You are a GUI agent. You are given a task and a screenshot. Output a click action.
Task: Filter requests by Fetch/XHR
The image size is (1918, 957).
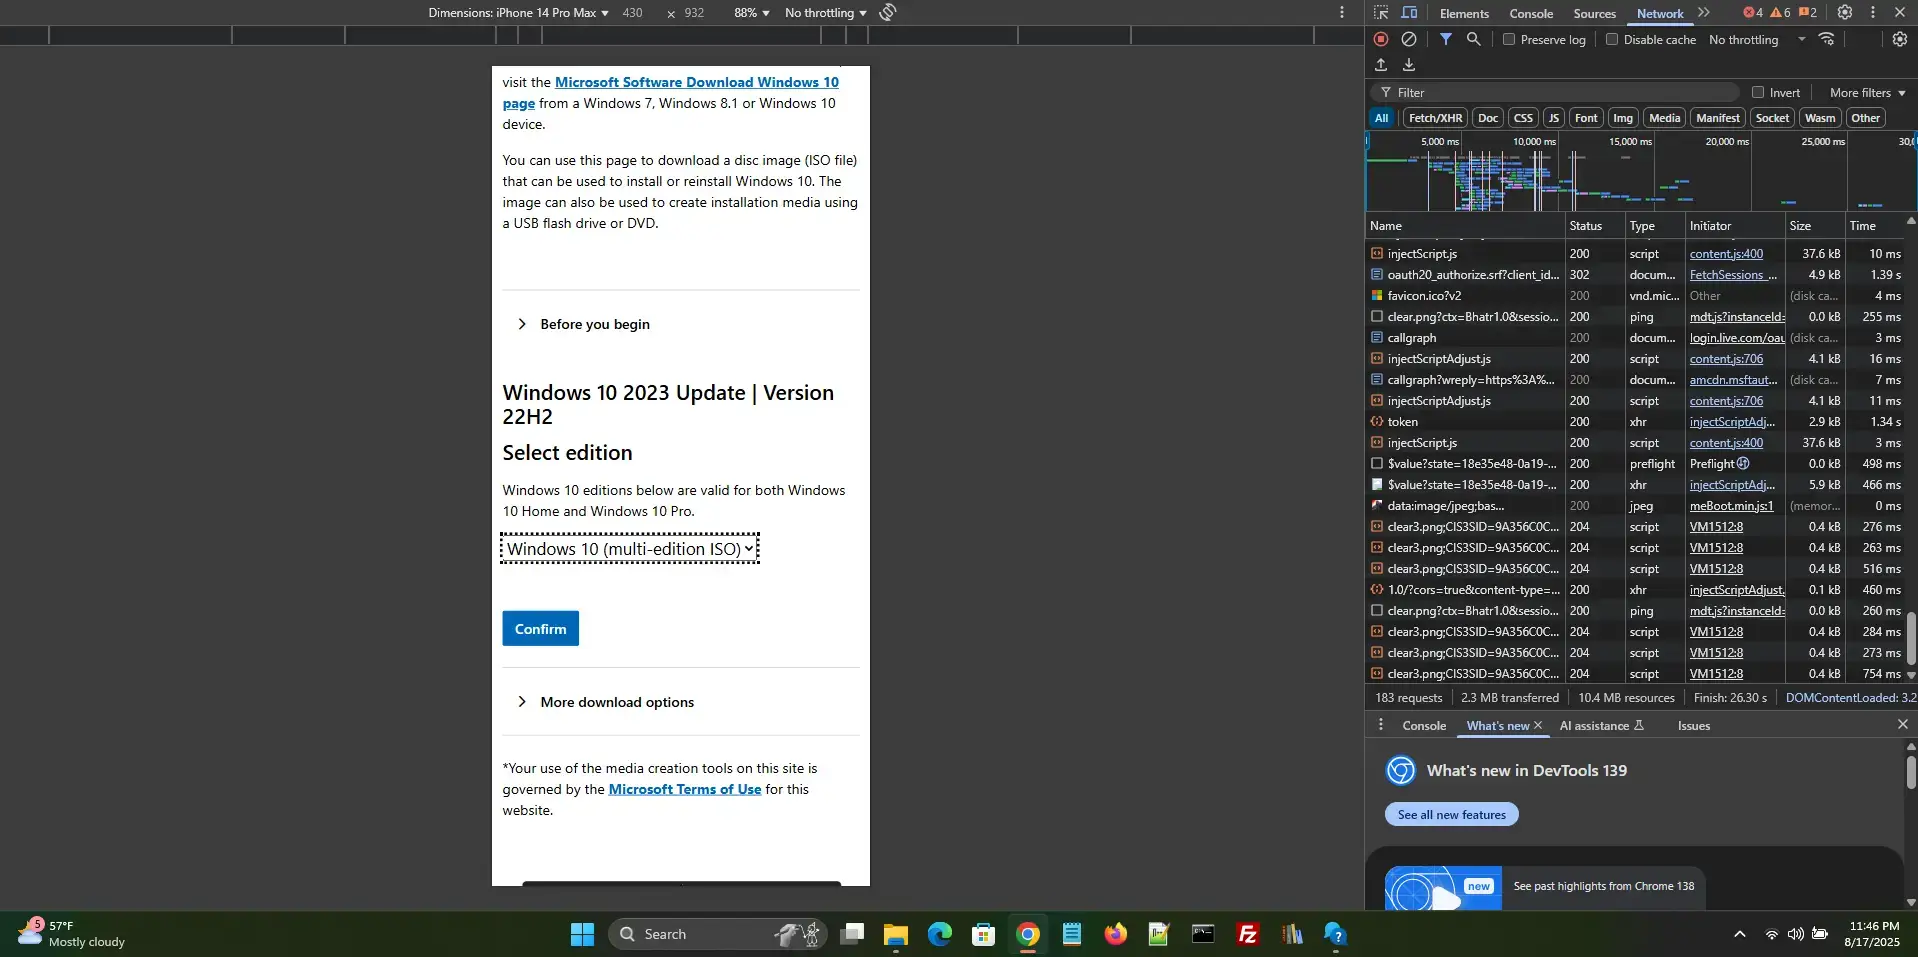(x=1435, y=118)
